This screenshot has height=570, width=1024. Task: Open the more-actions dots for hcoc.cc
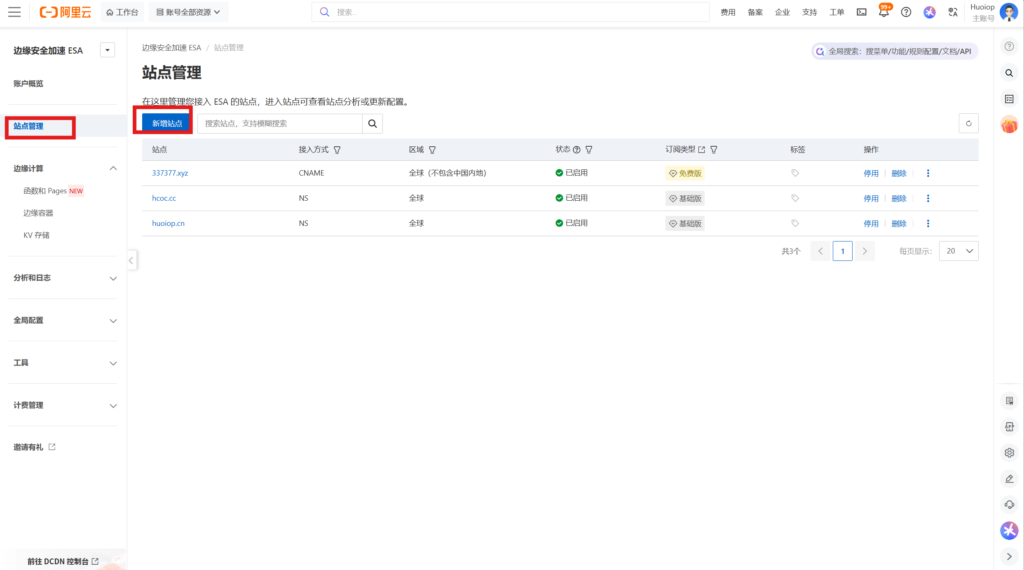928,198
